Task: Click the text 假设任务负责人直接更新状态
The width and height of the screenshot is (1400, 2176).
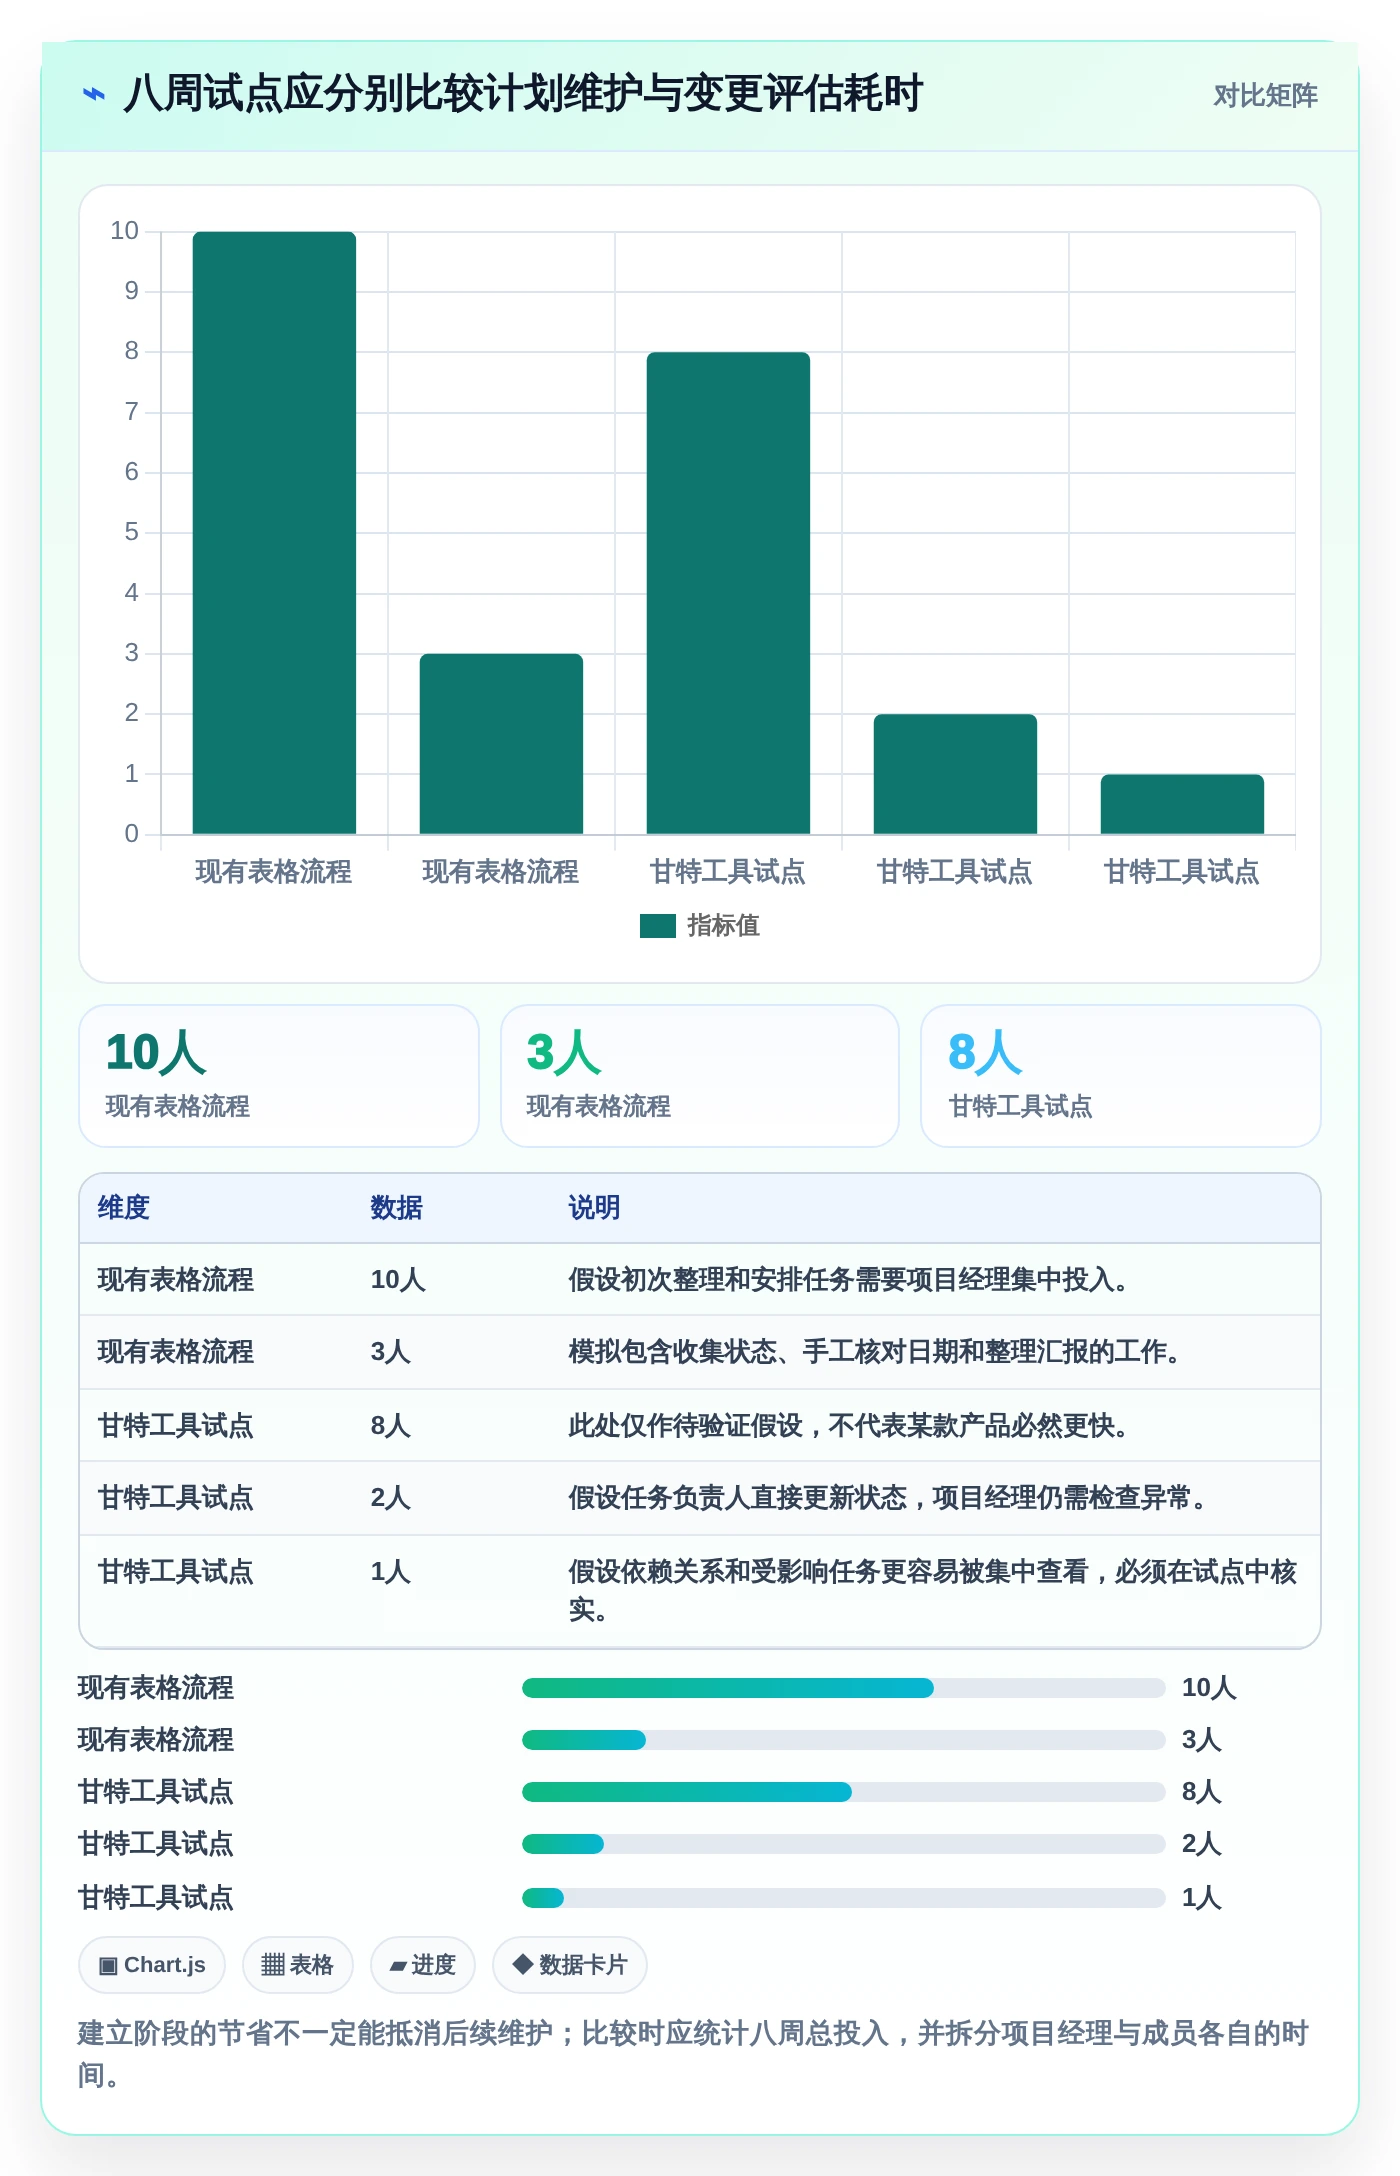Action: pos(737,1498)
